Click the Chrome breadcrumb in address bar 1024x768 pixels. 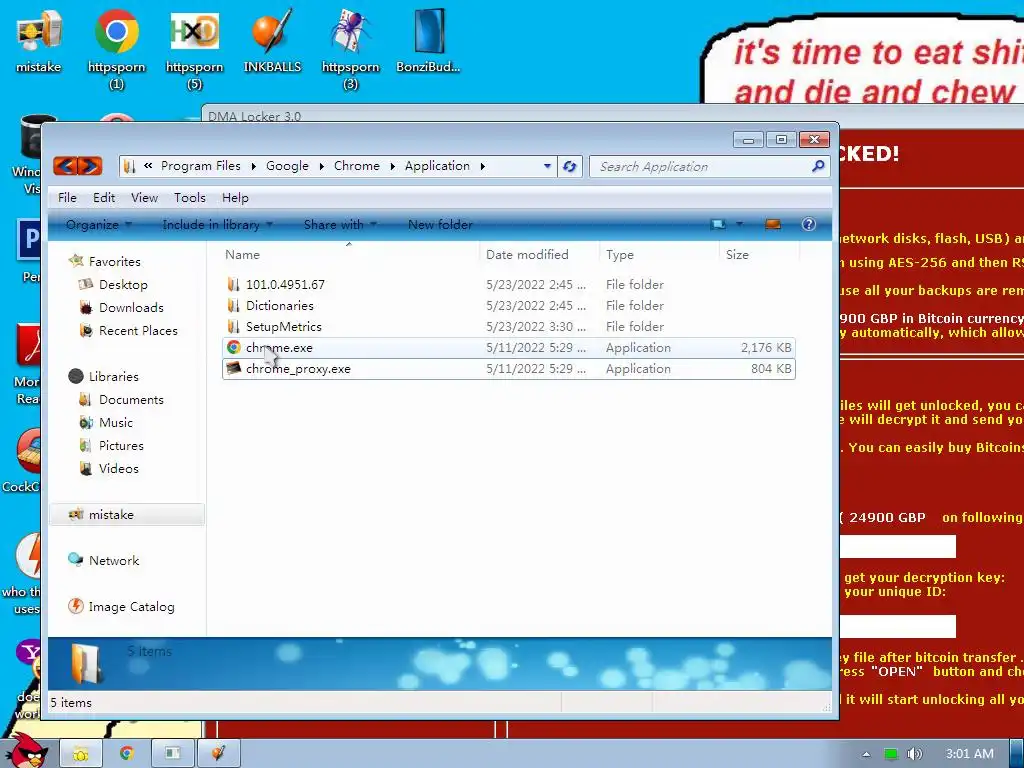tap(357, 166)
